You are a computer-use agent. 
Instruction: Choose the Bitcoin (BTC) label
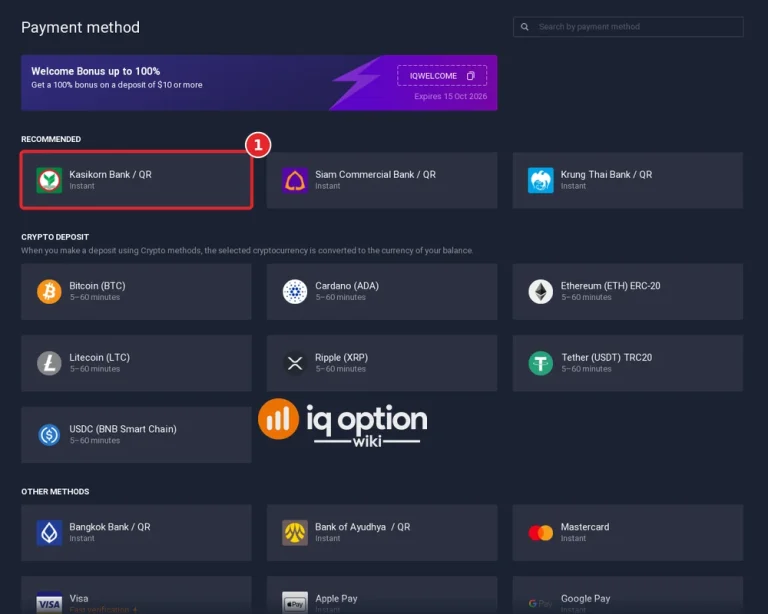(x=97, y=286)
